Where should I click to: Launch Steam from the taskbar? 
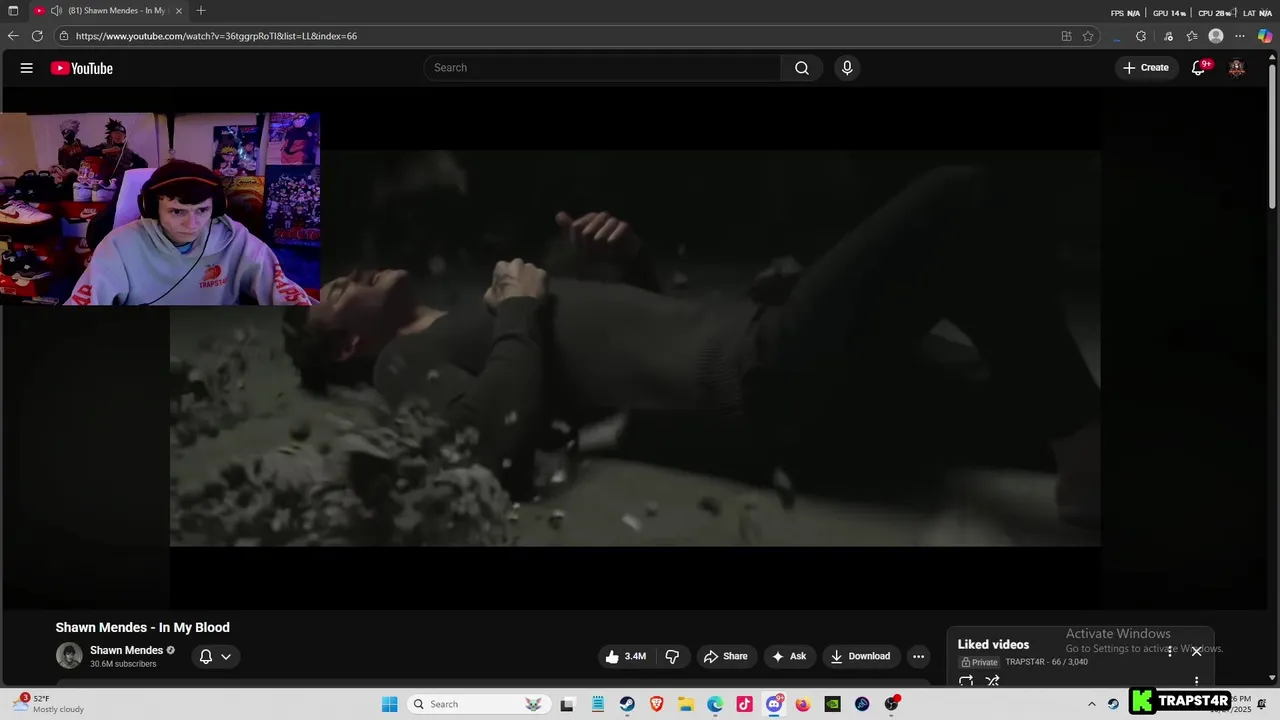click(x=627, y=704)
